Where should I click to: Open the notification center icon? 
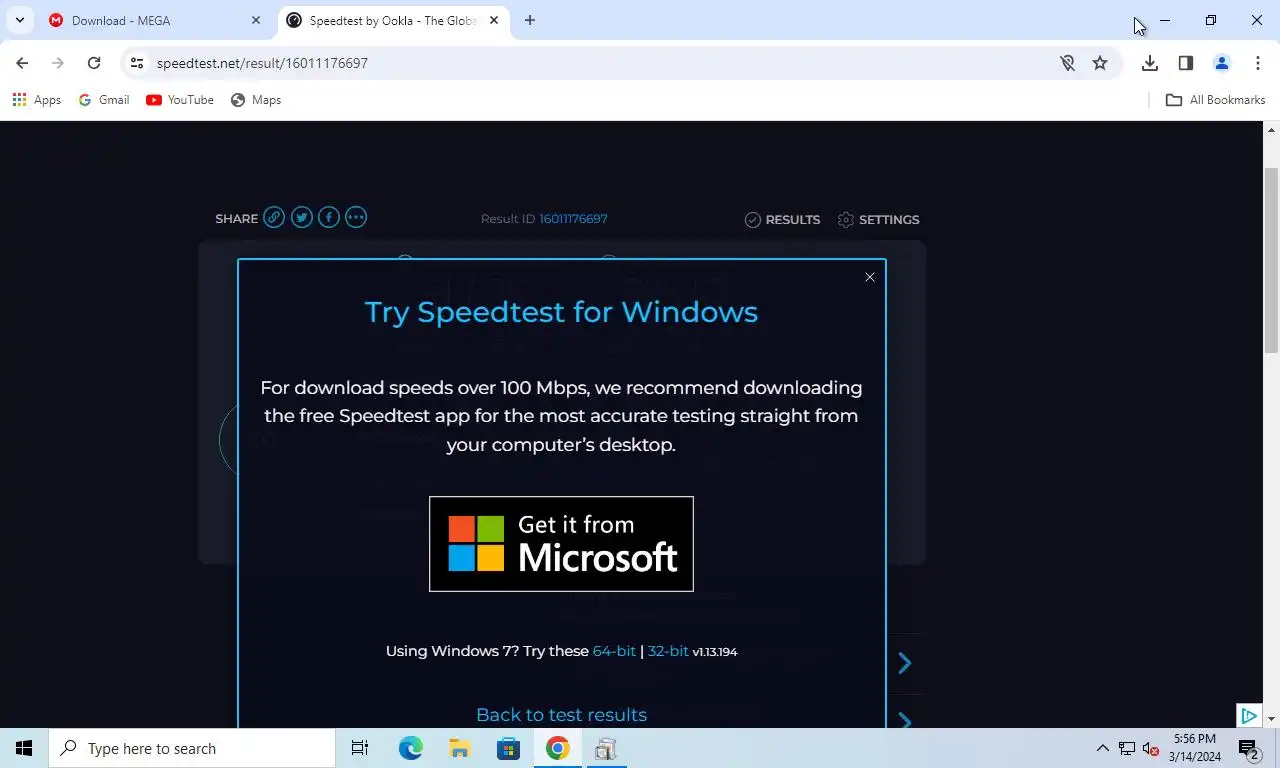[1249, 748]
